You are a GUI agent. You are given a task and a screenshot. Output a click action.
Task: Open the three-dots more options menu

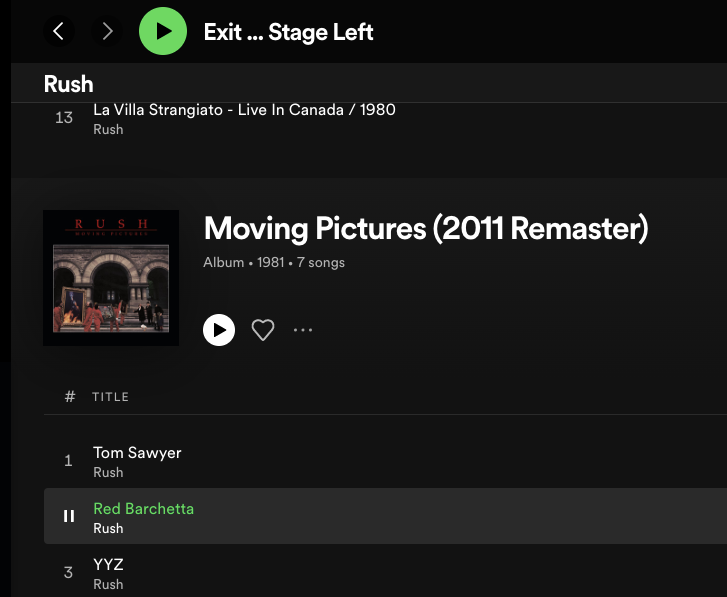coord(303,330)
